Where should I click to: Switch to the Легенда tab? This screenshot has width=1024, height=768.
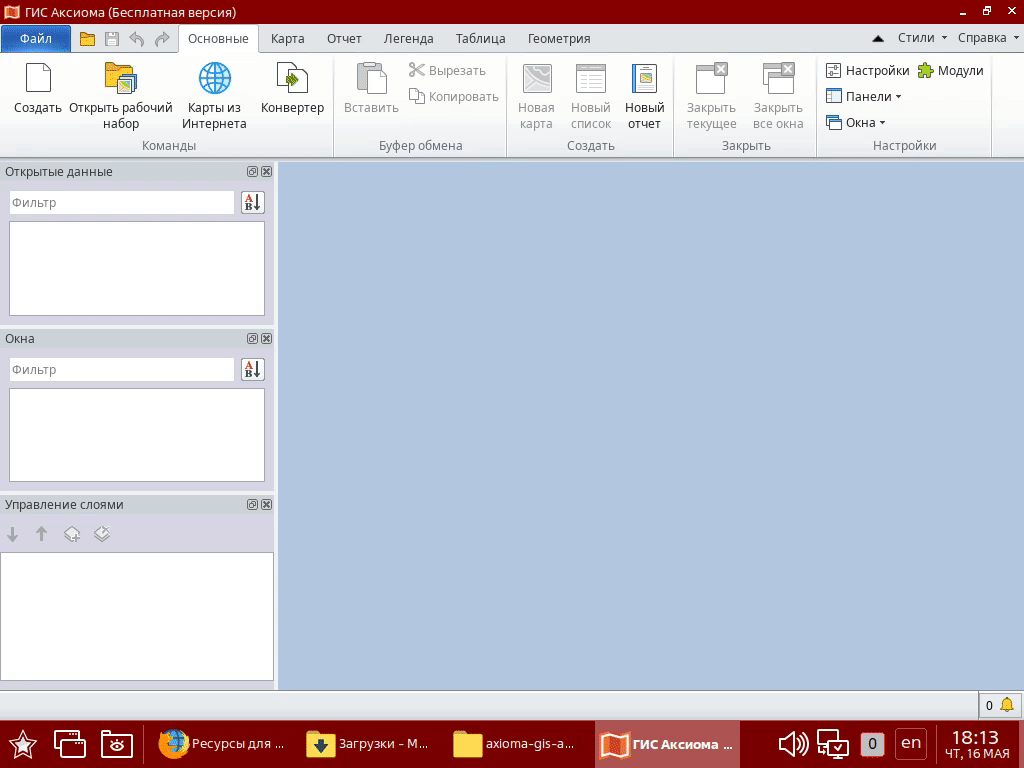tap(408, 39)
